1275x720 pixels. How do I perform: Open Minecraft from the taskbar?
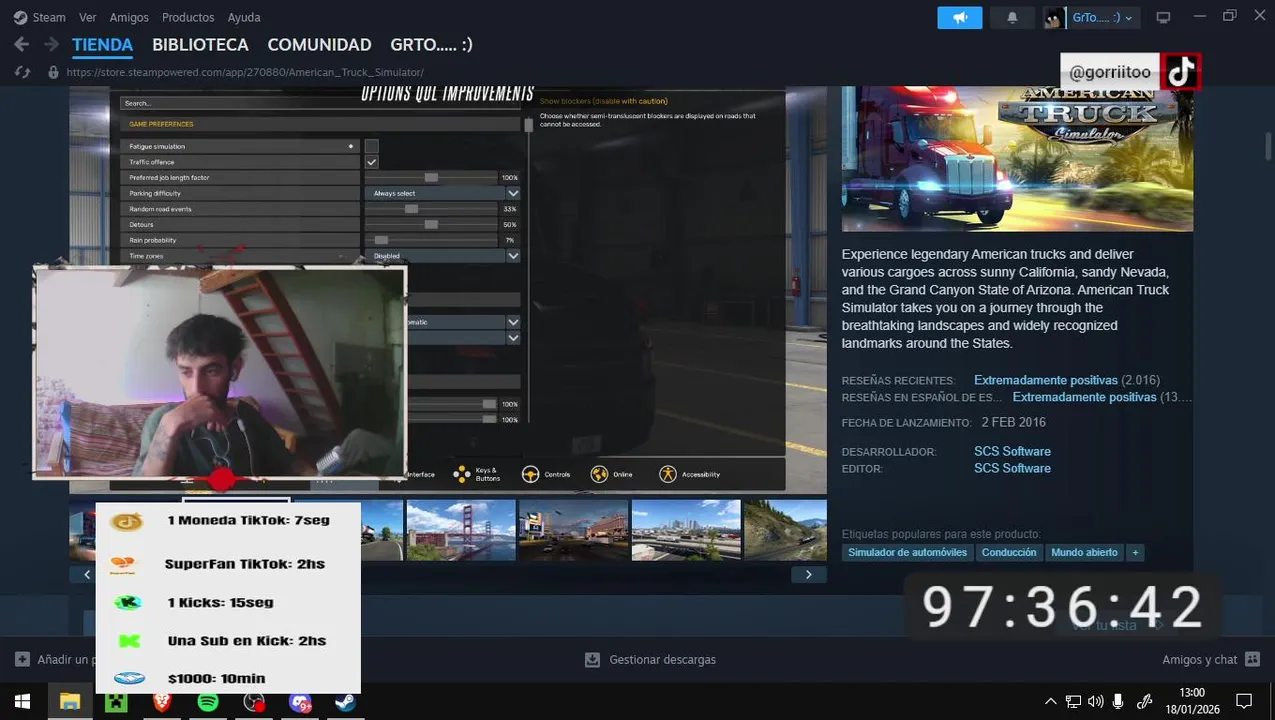pyautogui.click(x=116, y=702)
